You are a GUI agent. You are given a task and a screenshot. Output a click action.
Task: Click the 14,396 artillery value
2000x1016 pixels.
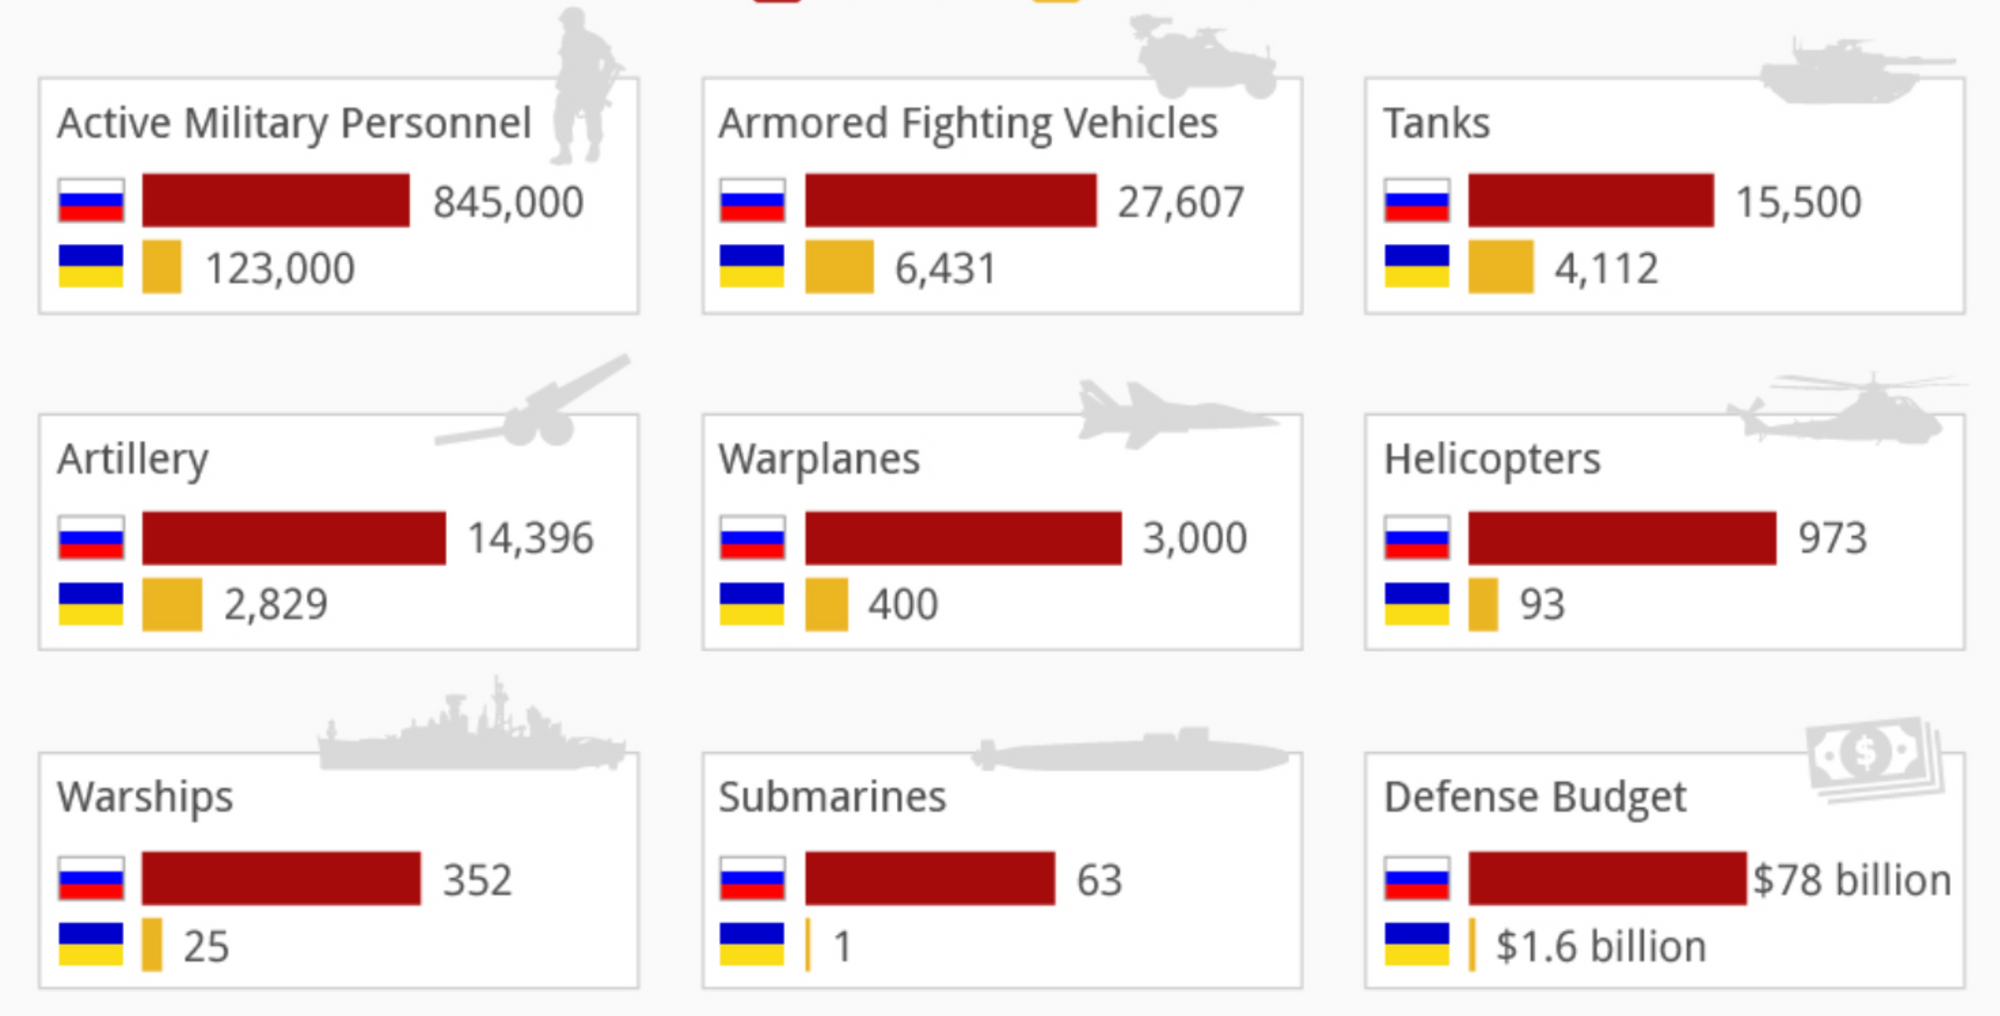tap(531, 538)
